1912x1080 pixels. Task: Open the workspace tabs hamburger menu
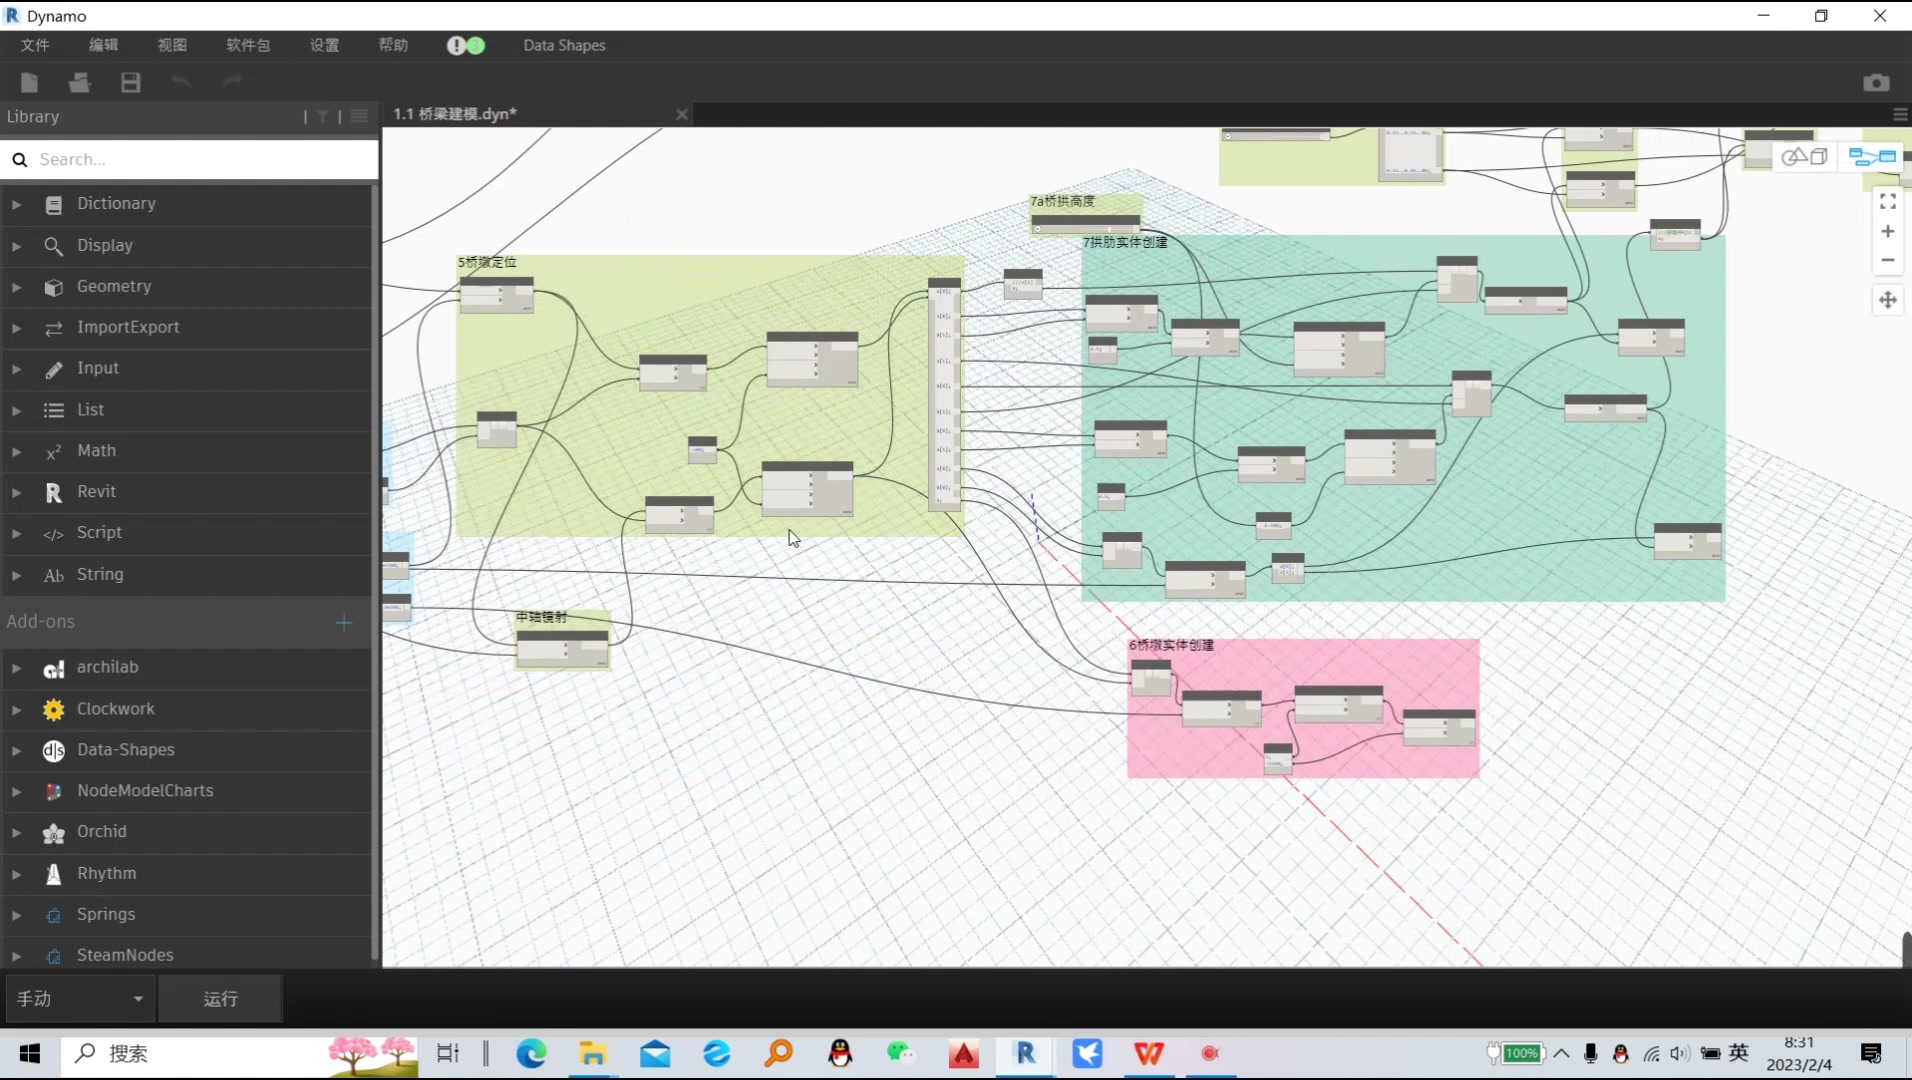(1900, 115)
